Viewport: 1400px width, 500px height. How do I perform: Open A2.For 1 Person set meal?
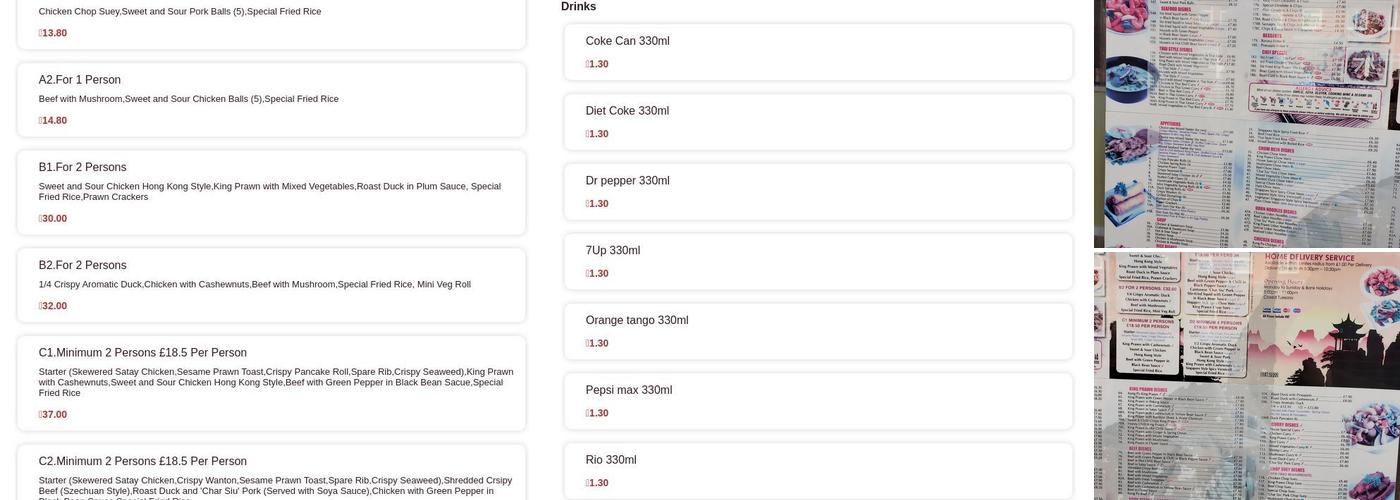pyautogui.click(x=271, y=100)
